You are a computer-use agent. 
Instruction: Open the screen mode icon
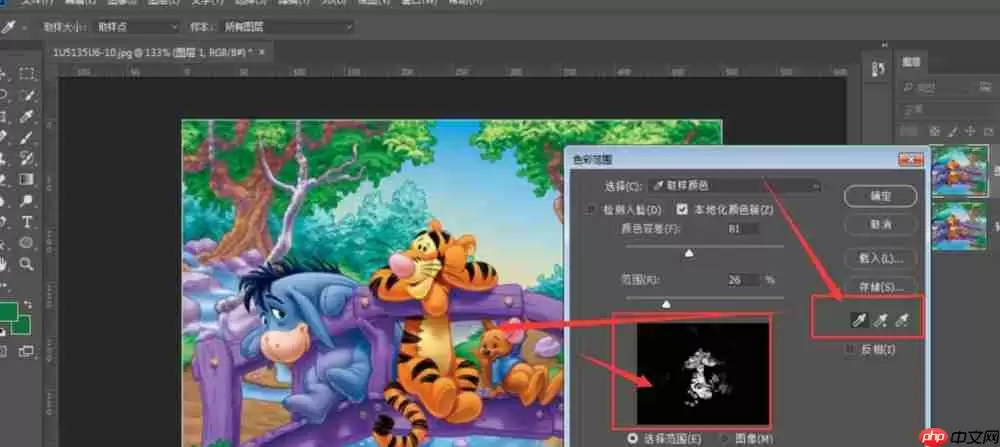coord(26,351)
